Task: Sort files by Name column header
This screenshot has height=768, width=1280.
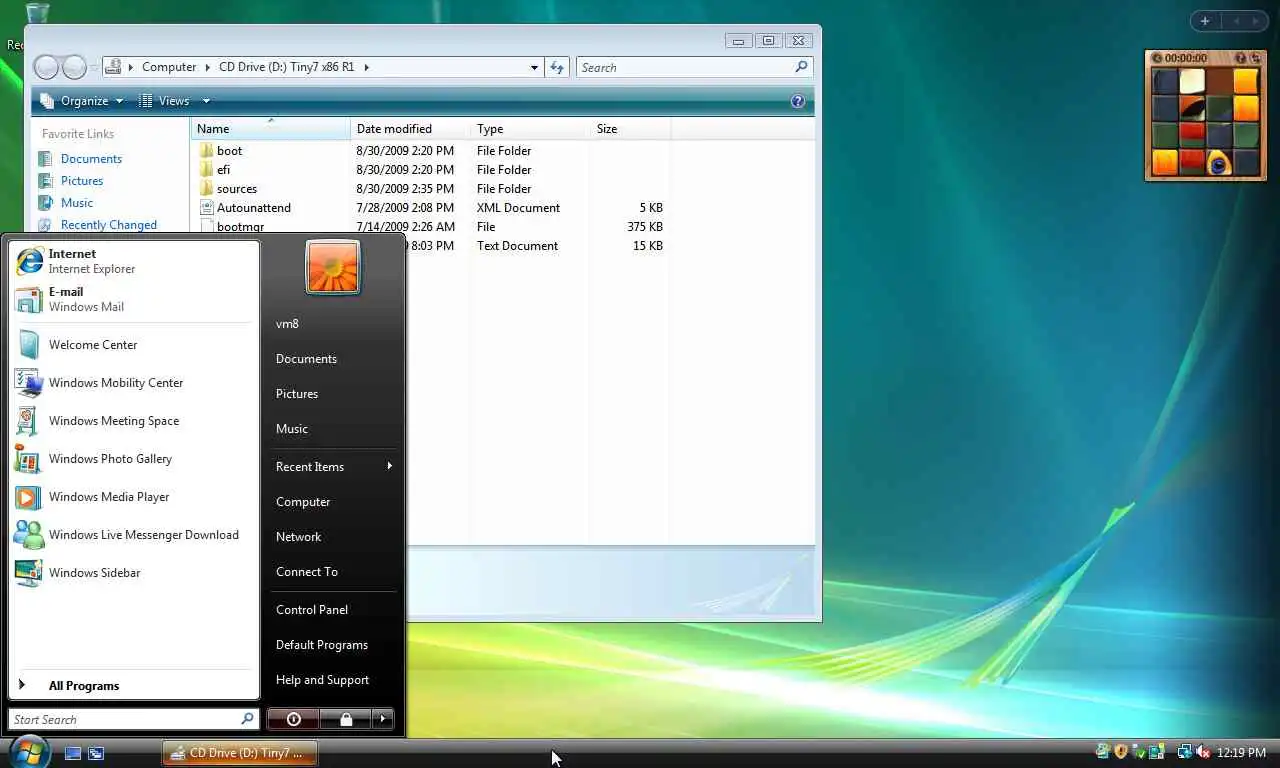Action: point(270,129)
